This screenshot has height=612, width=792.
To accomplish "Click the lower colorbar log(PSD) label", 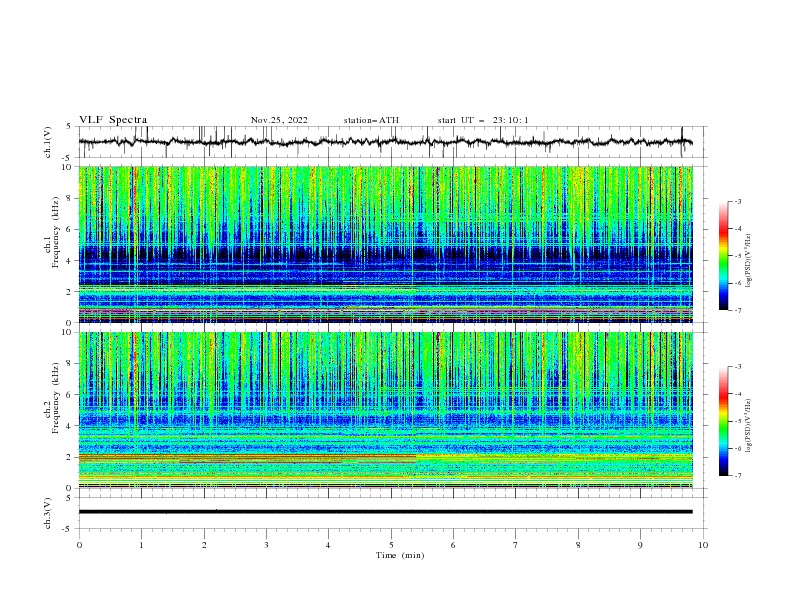I will (x=748, y=425).
